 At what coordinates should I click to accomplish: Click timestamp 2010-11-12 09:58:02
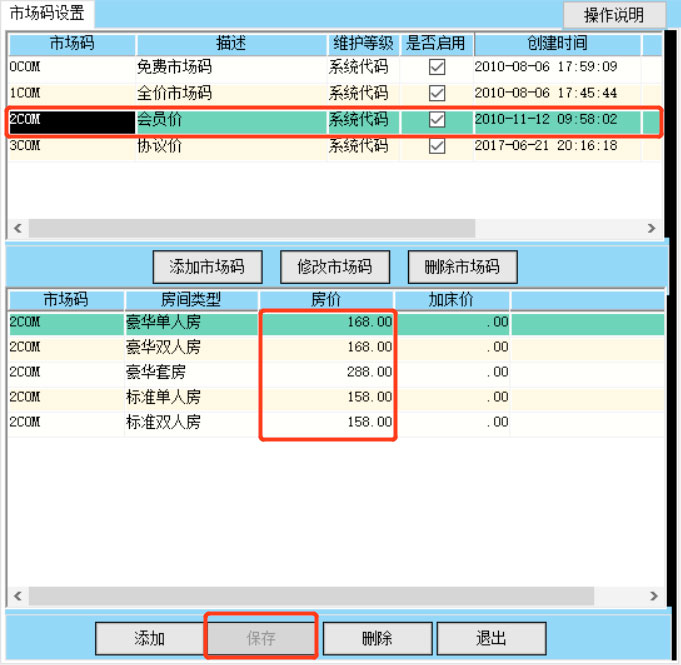click(x=546, y=119)
